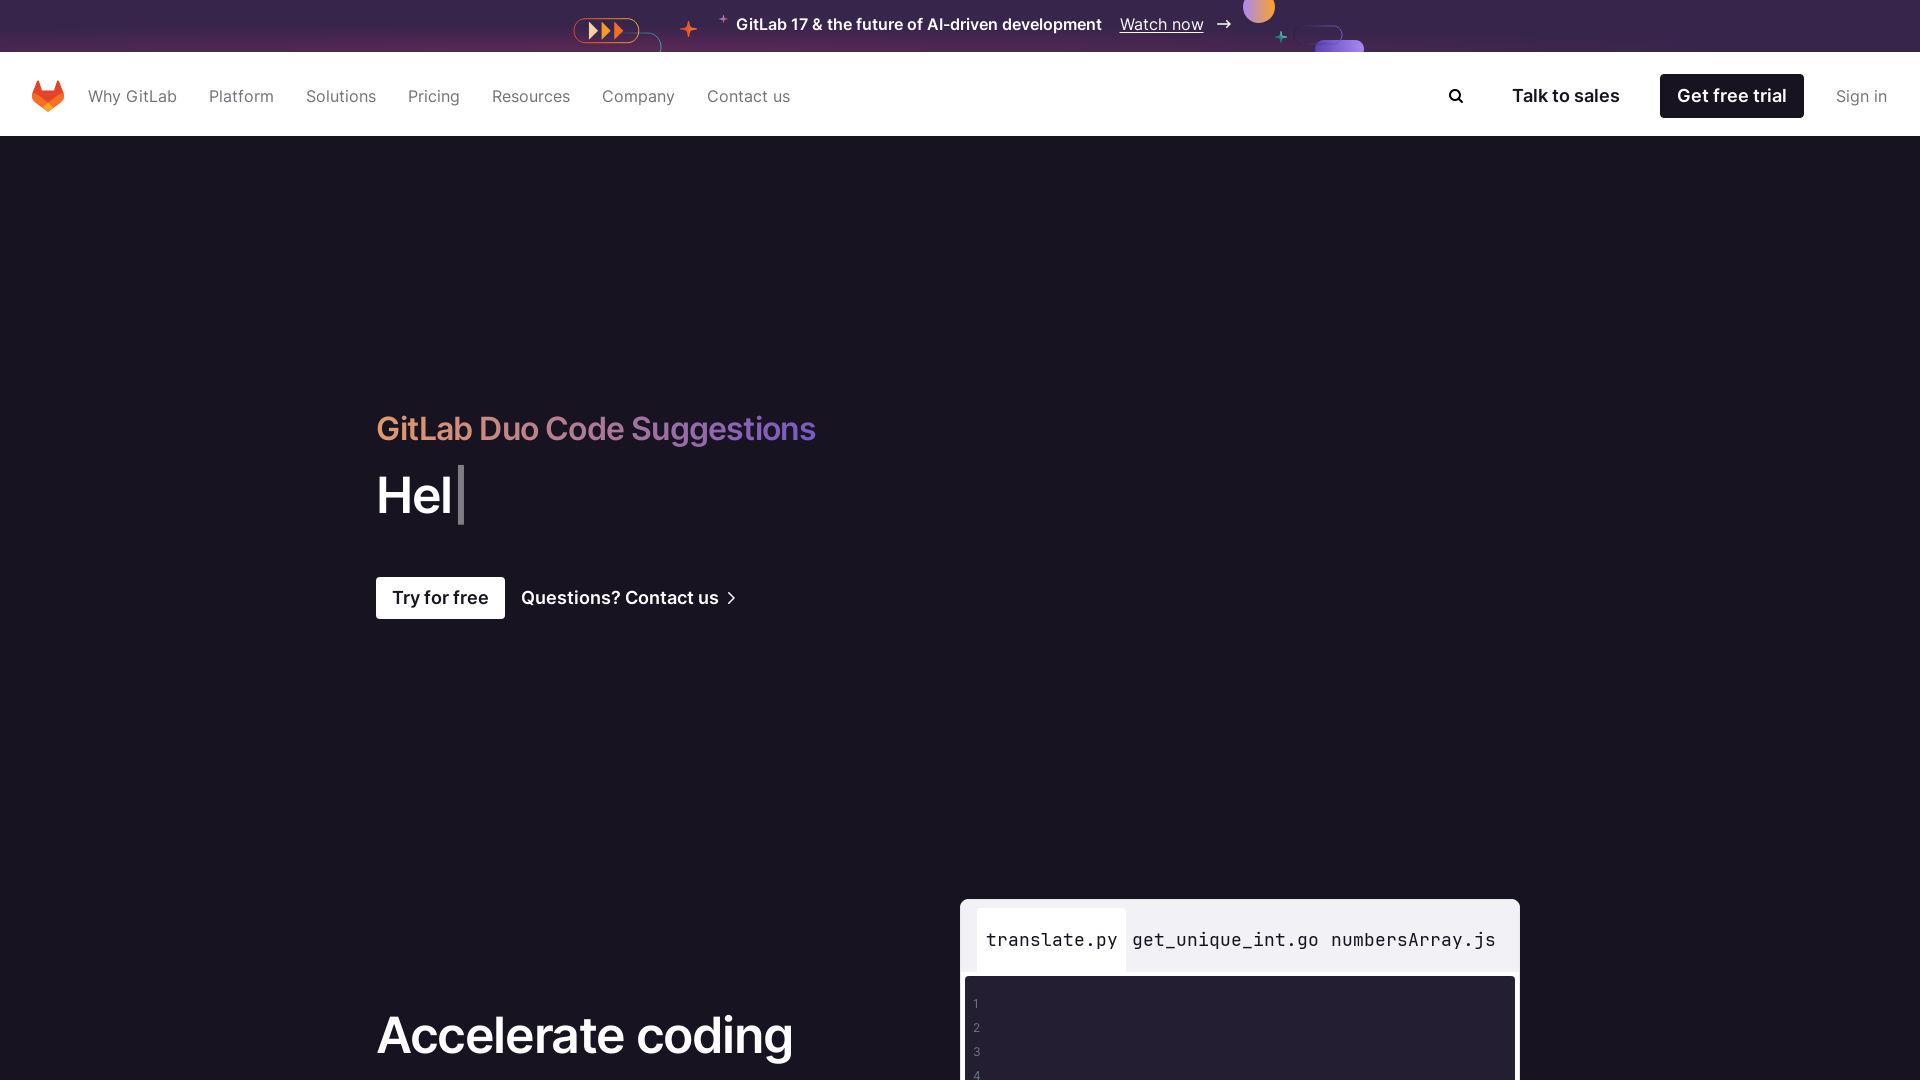
Task: Click the Accelerate coding heading
Action: [584, 1035]
